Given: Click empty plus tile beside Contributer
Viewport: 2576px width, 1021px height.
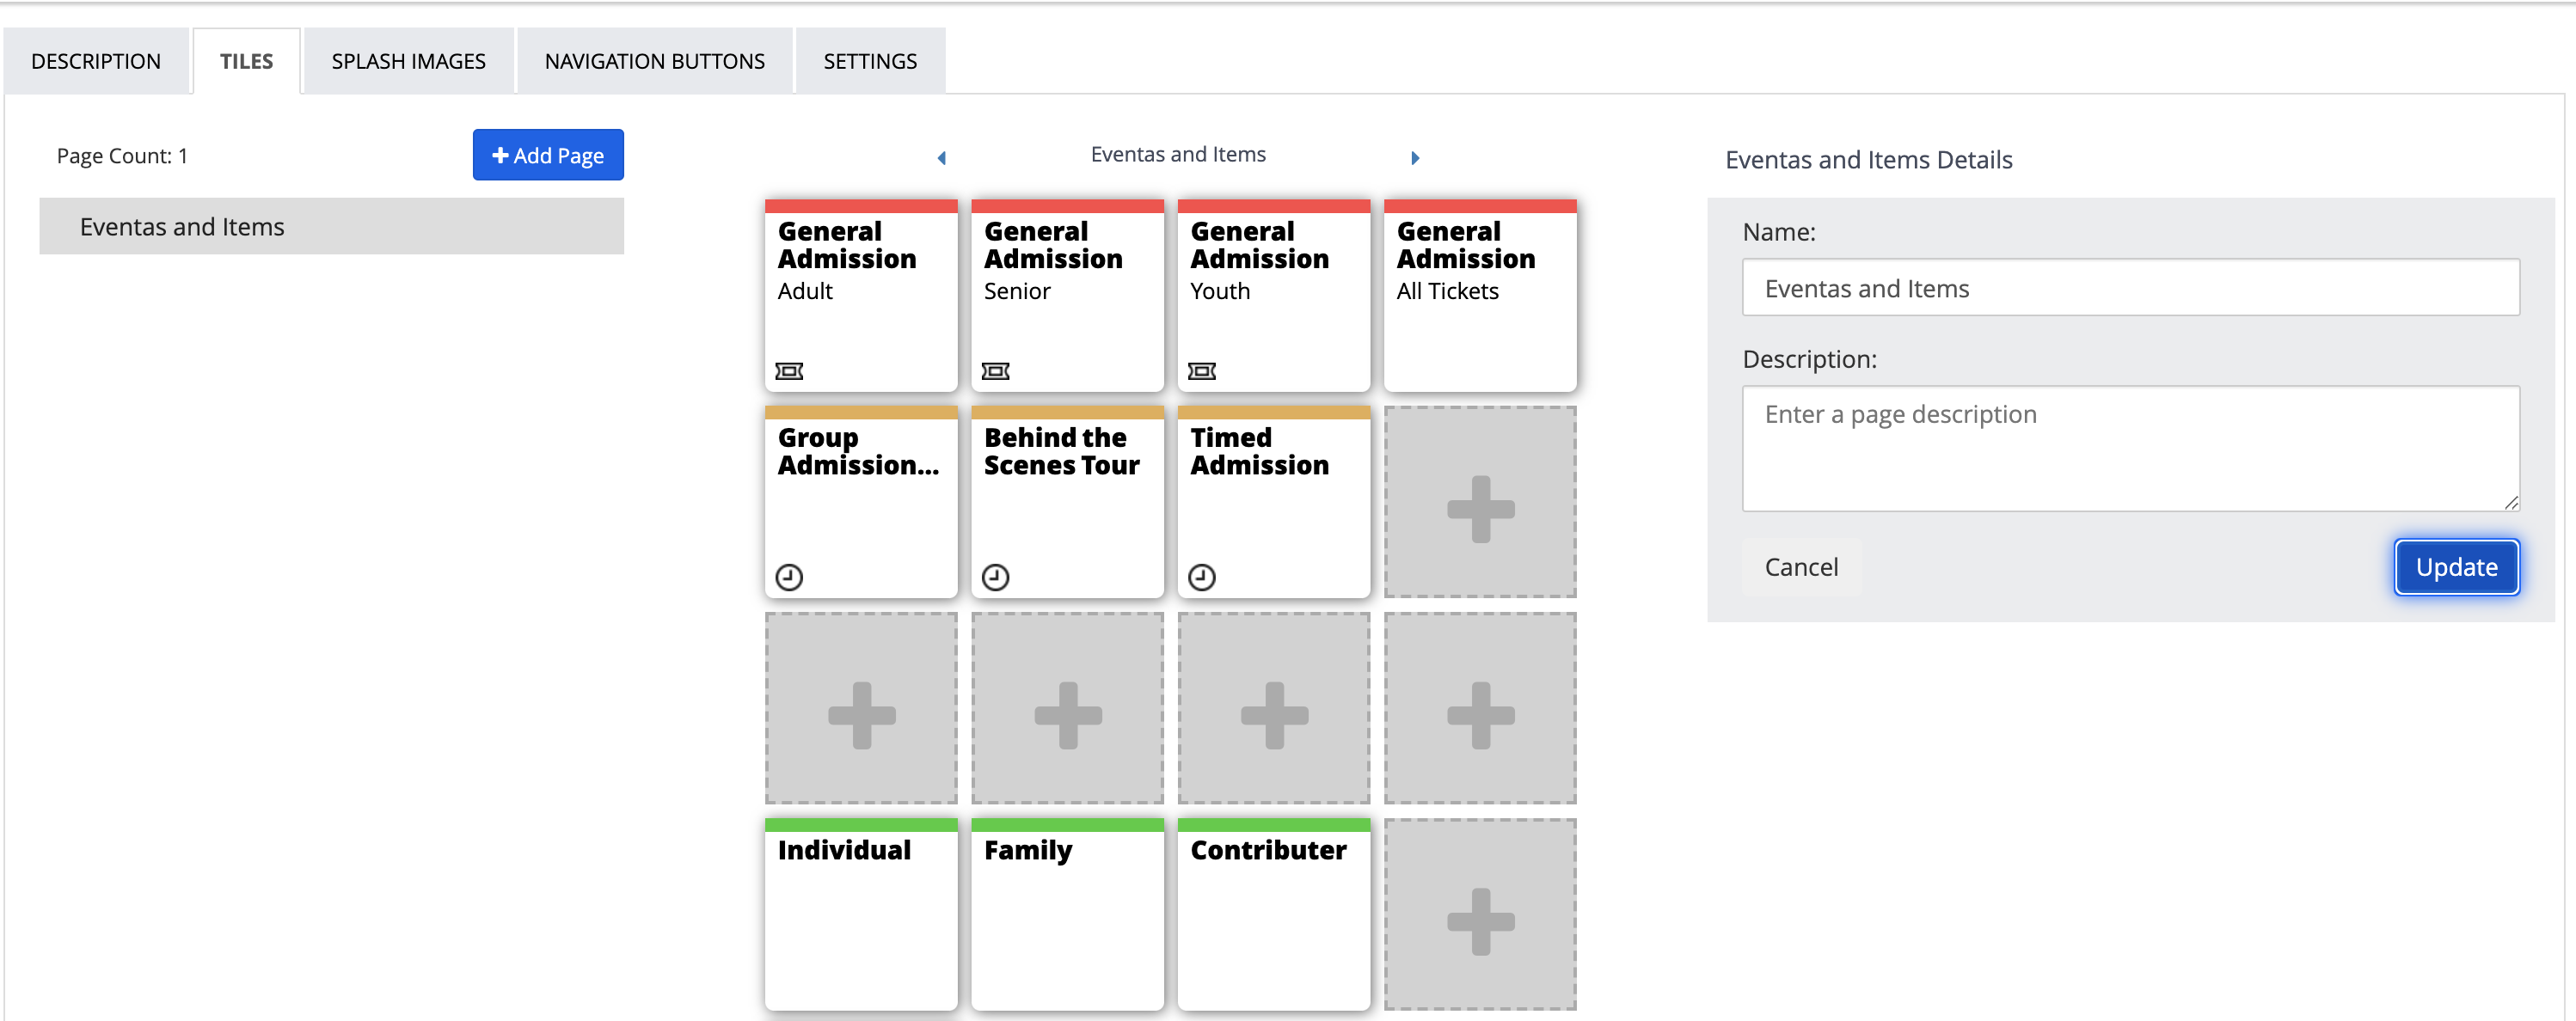Looking at the screenshot, I should pyautogui.click(x=1480, y=920).
